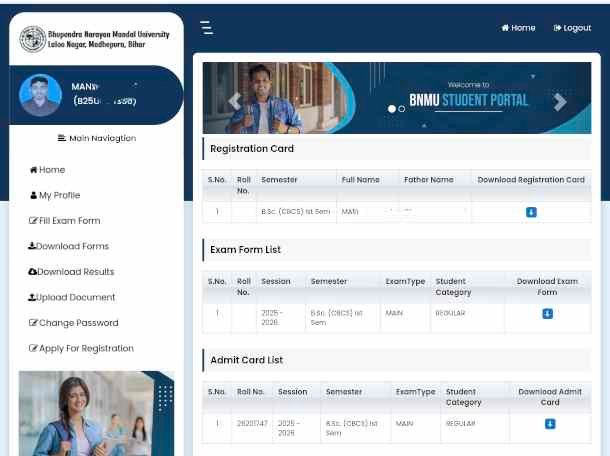Go to previous banner slide arrow
This screenshot has height=456, width=610.
pyautogui.click(x=235, y=102)
